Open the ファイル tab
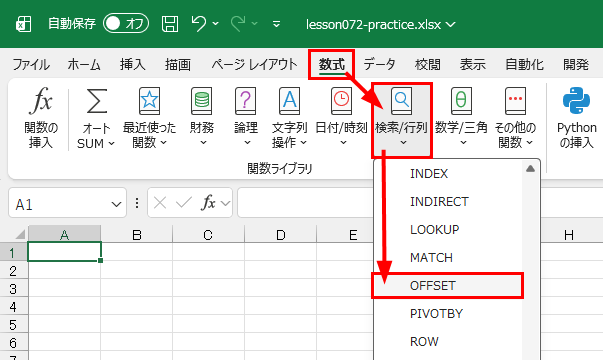This screenshot has height=360, width=603. [x=31, y=64]
